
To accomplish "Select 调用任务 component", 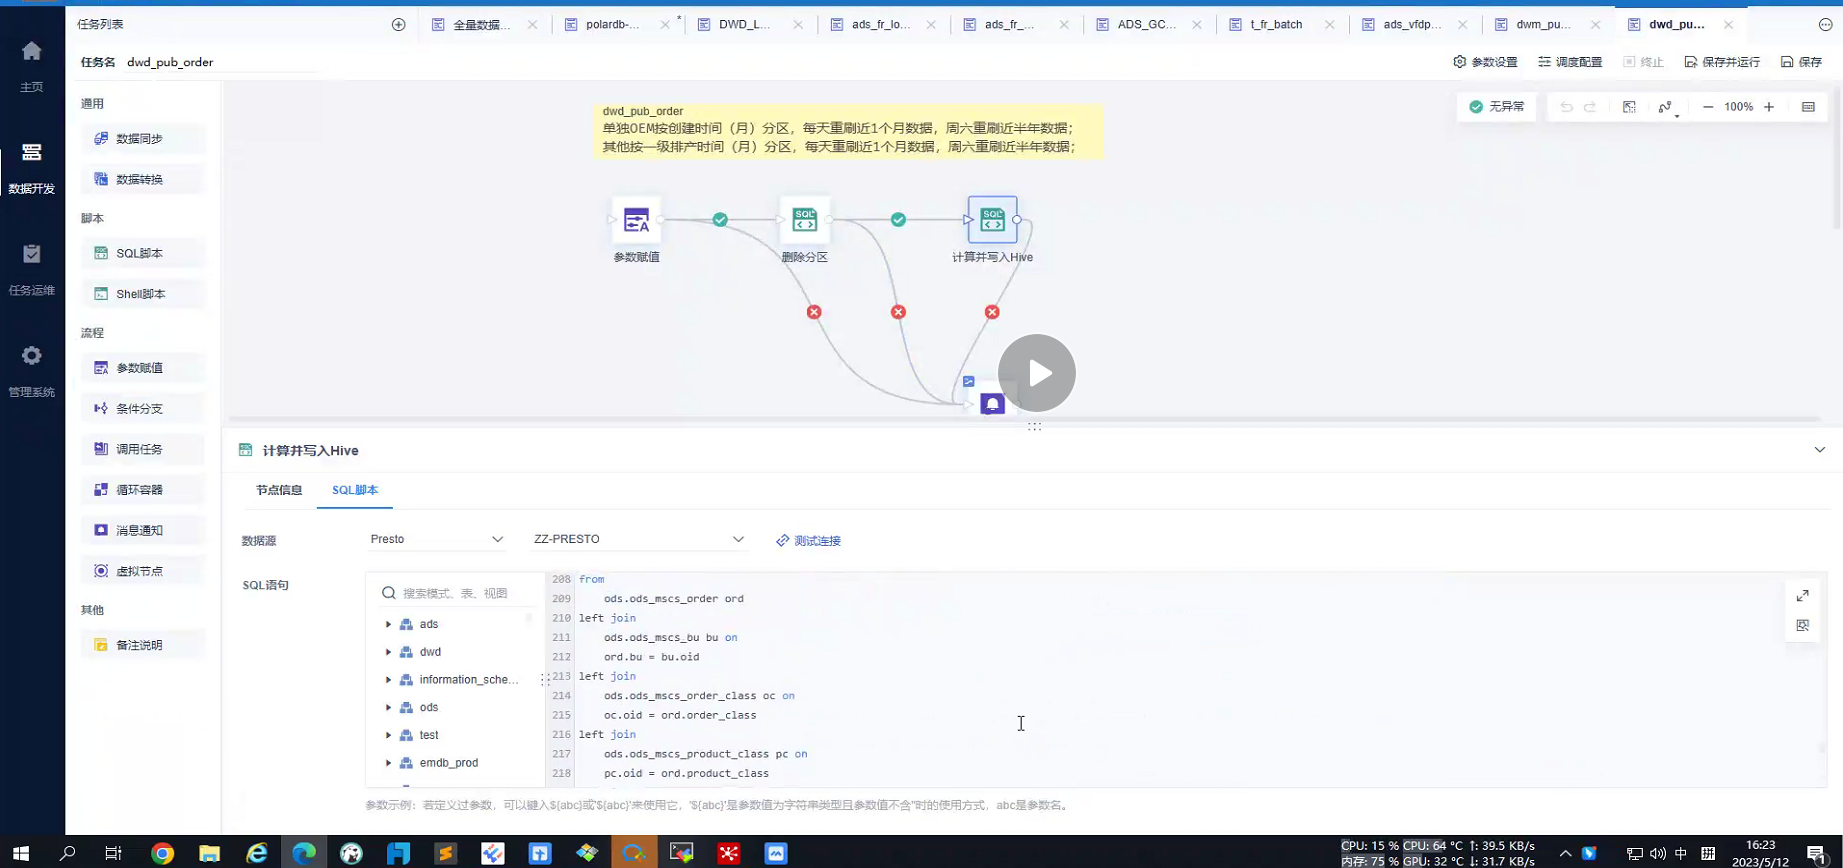I will click(x=143, y=450).
